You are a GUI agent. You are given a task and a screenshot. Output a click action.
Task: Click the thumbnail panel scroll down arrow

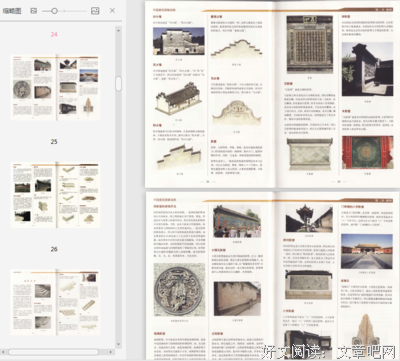tap(118, 344)
